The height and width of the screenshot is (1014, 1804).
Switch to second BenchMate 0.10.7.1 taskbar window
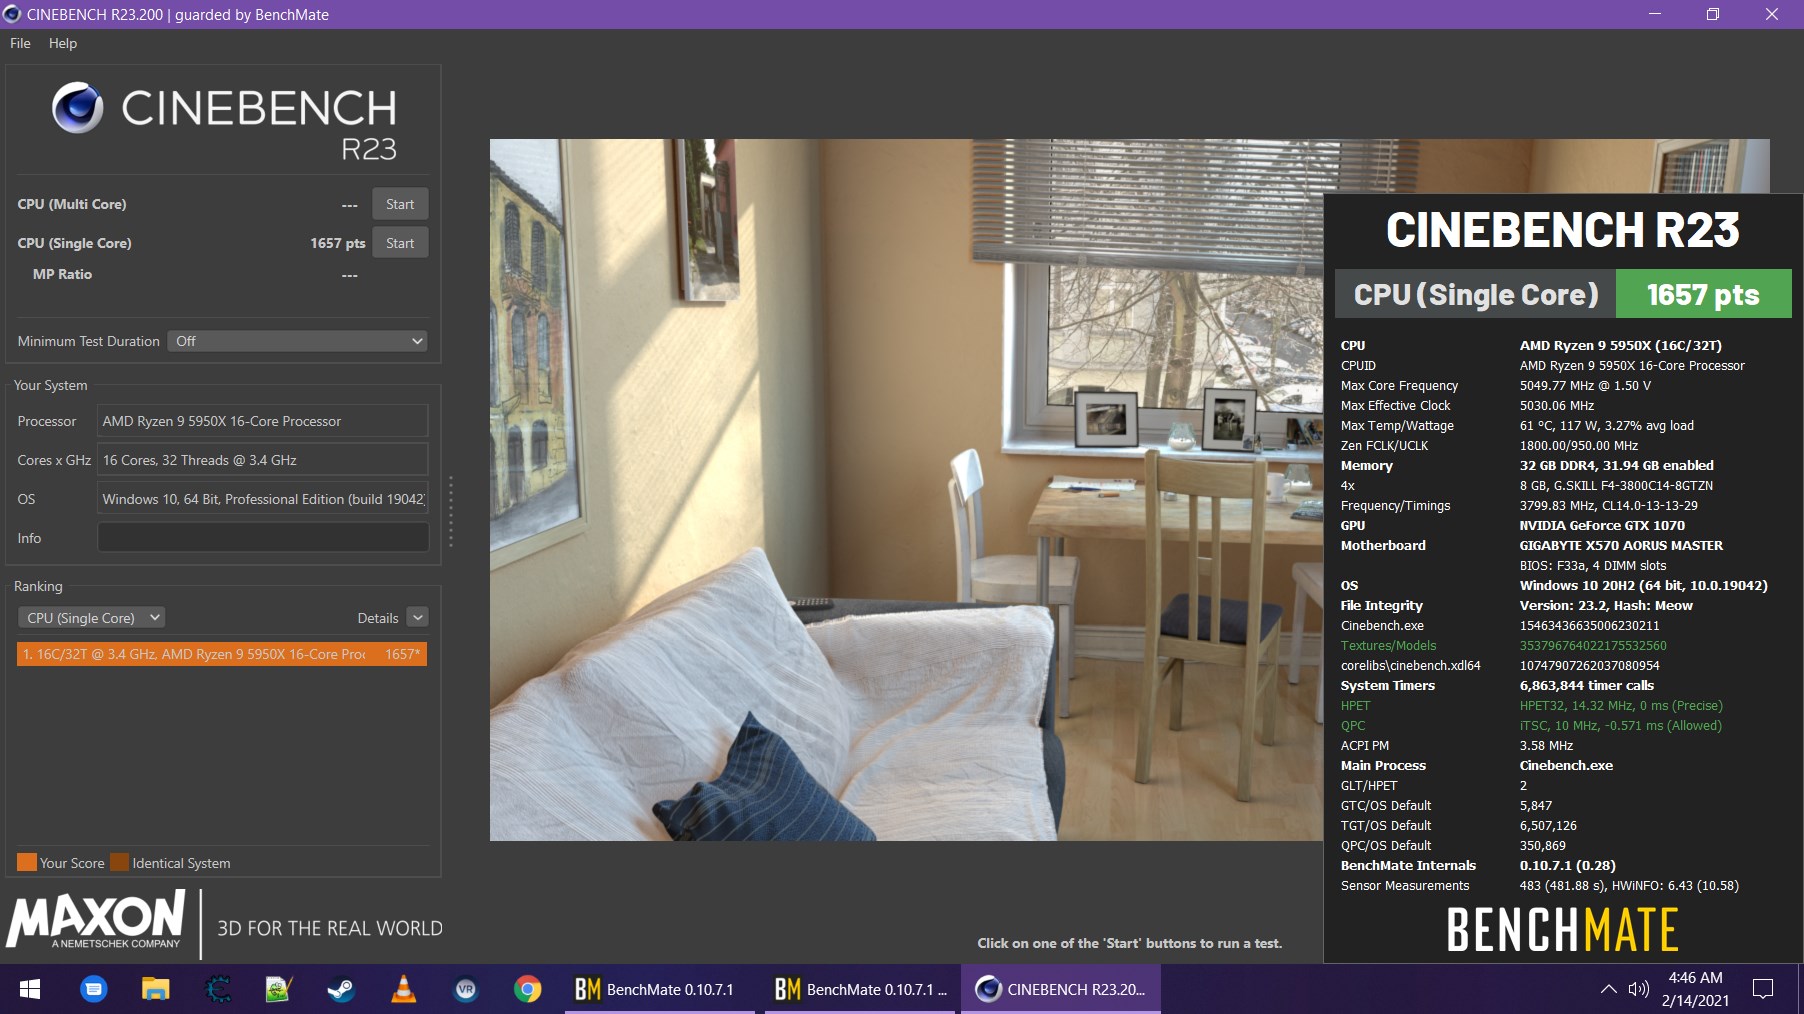coord(859,989)
